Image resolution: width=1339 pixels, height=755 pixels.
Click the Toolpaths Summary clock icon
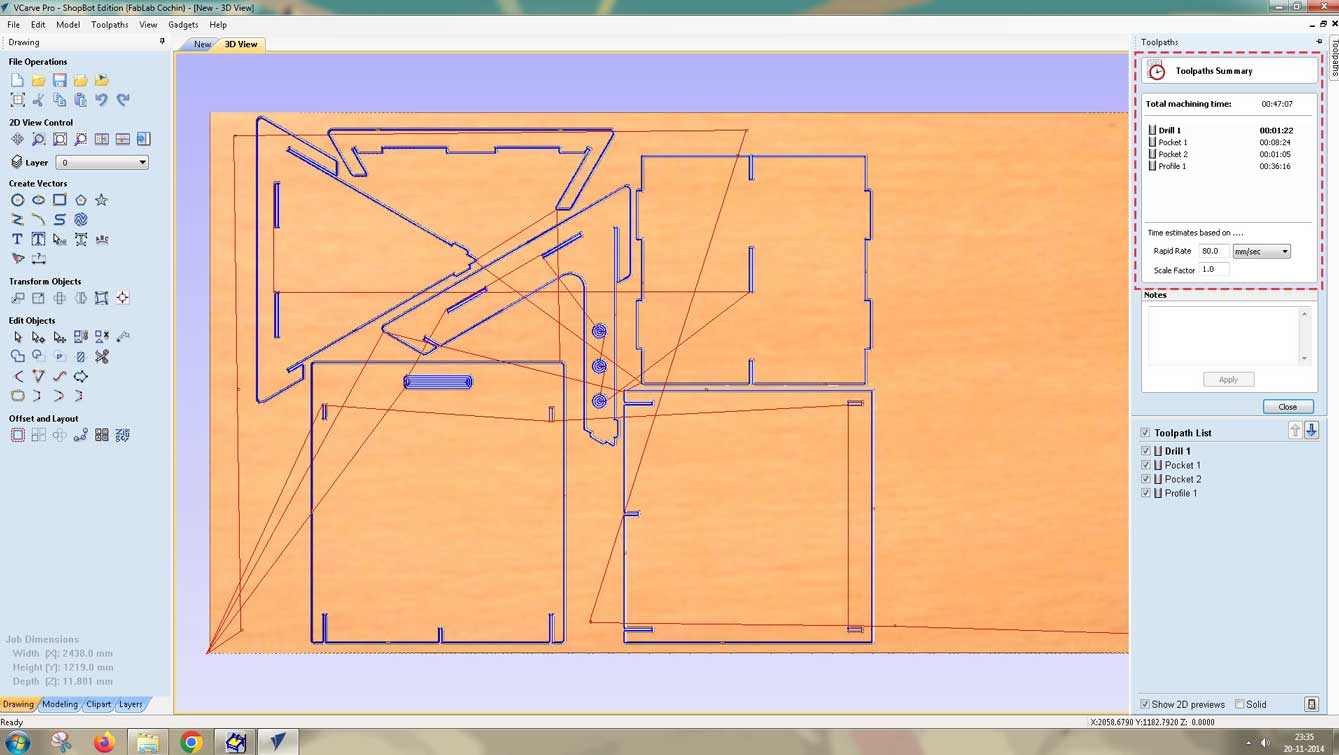click(1157, 71)
